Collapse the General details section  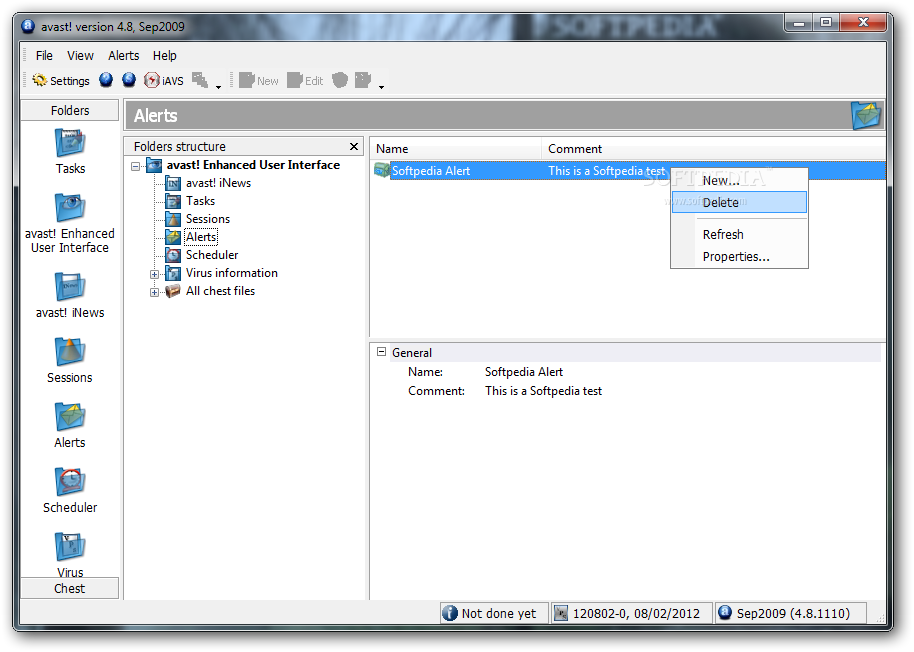[x=382, y=352]
